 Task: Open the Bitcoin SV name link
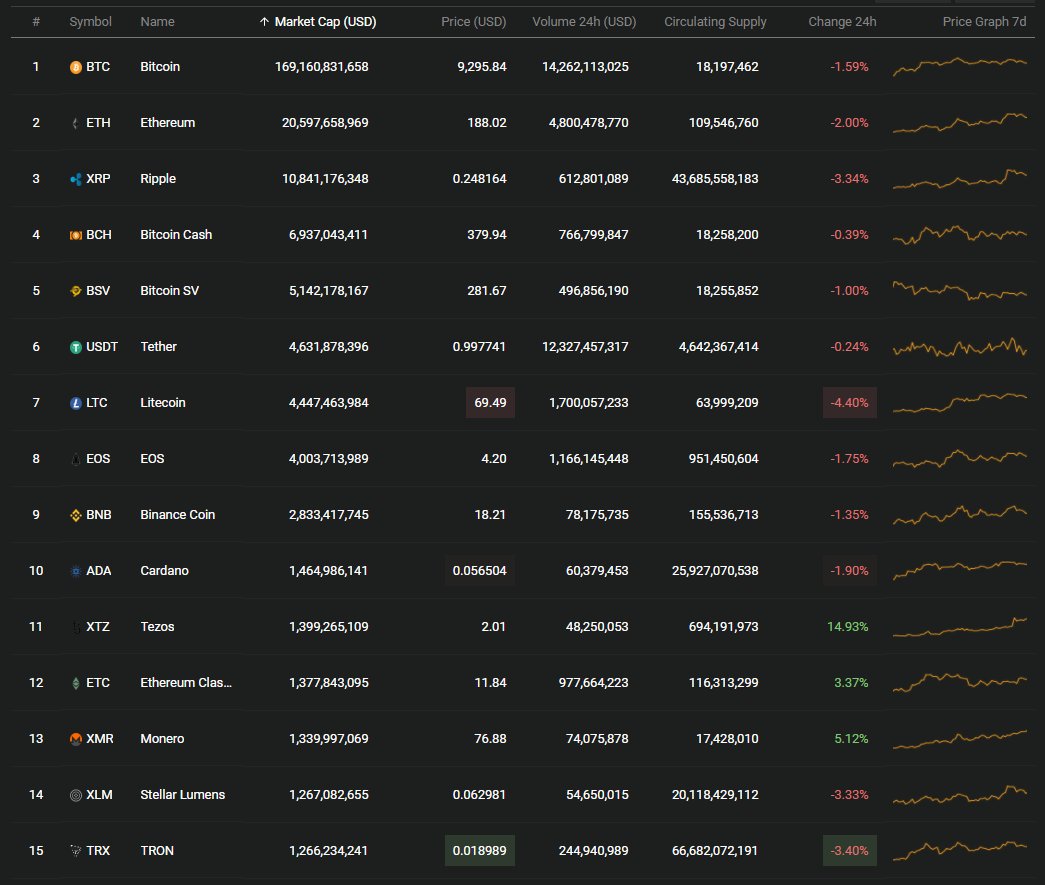(169, 291)
